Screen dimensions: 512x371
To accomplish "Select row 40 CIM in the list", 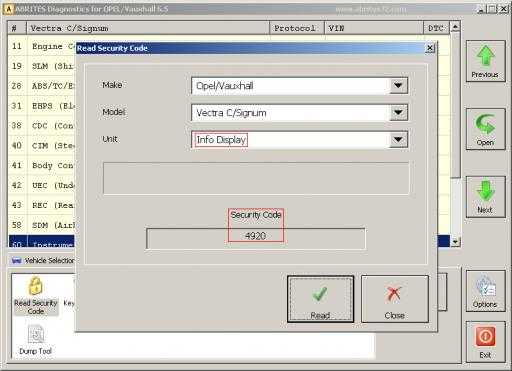I will click(42, 146).
